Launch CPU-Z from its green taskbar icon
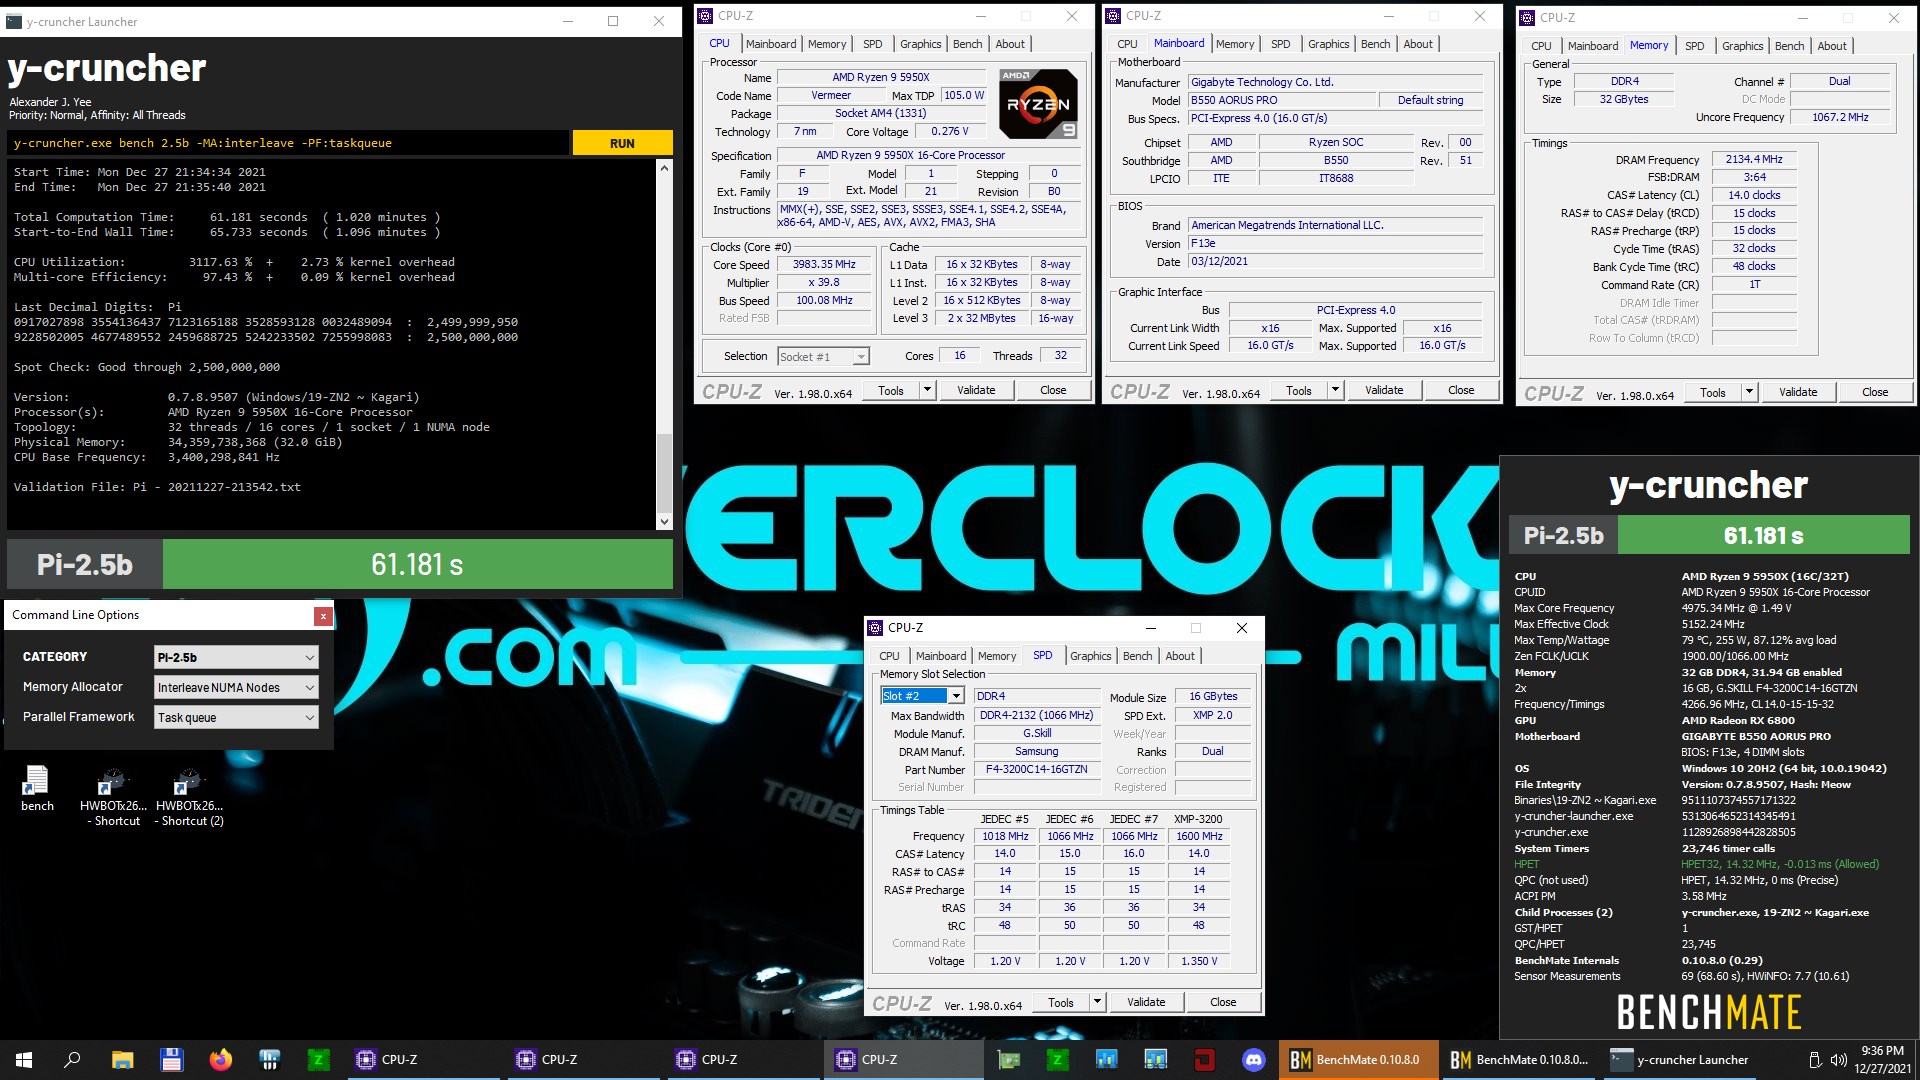 click(x=1058, y=1059)
